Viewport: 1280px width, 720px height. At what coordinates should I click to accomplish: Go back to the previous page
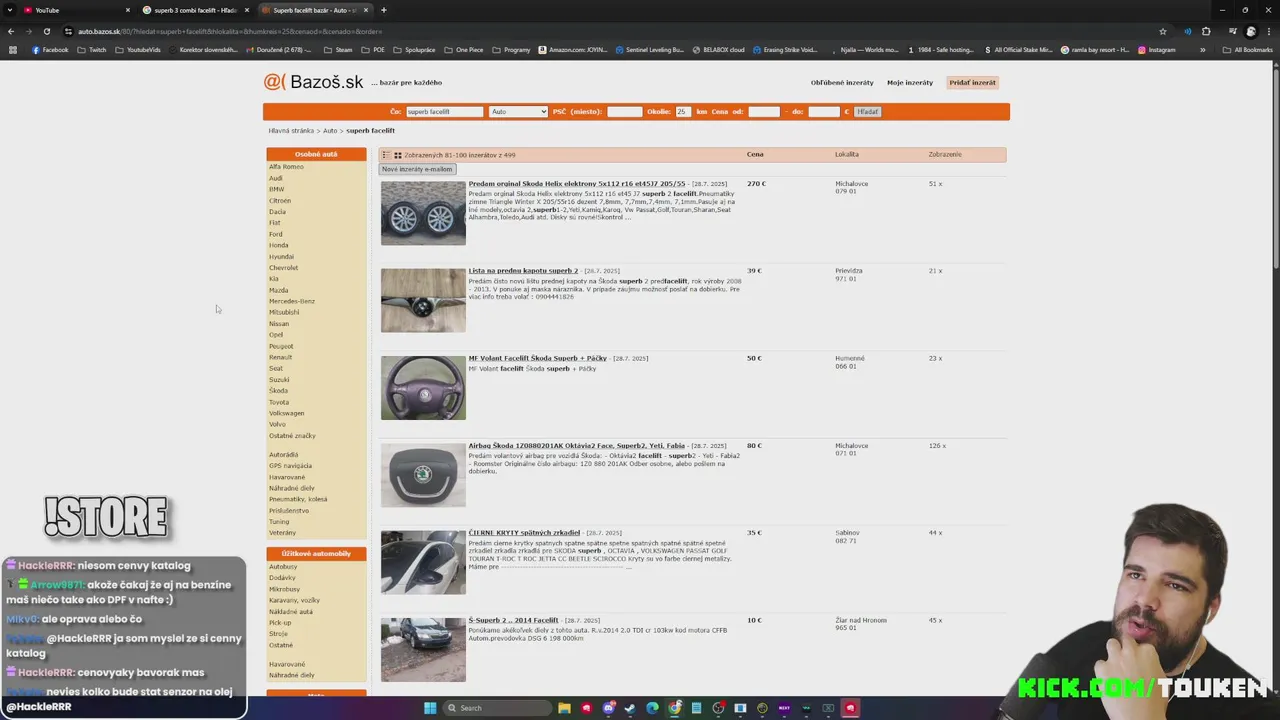coord(11,31)
